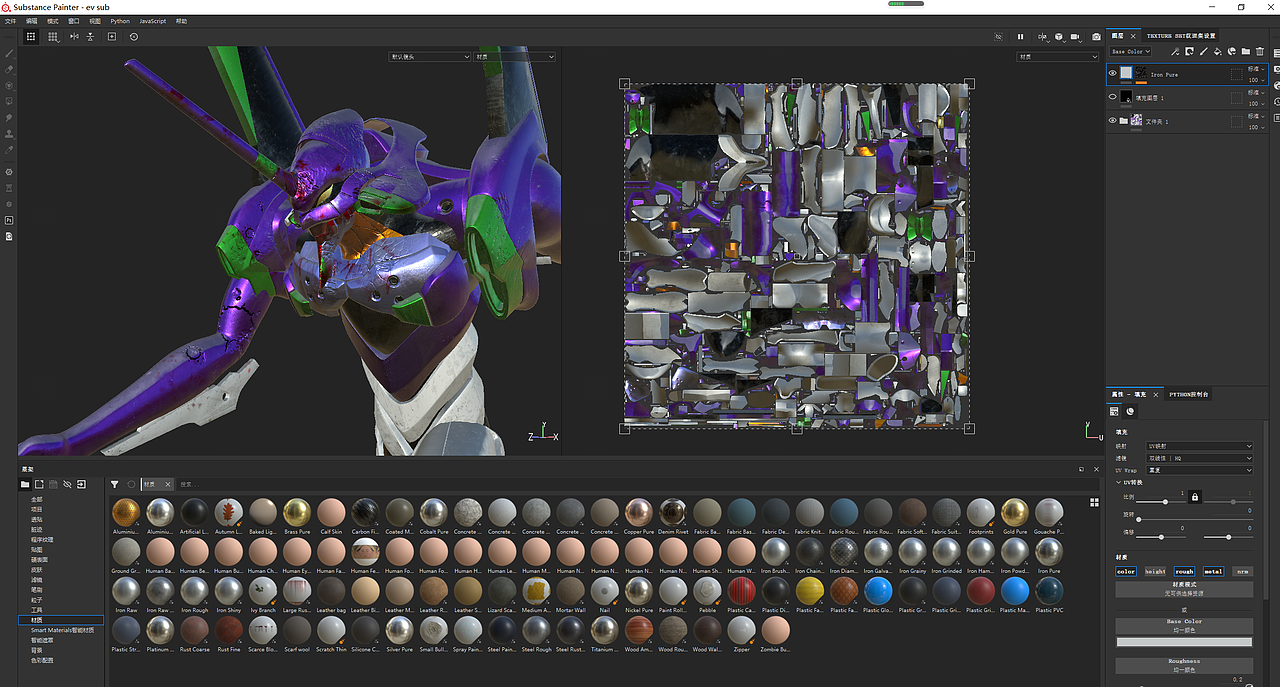The height and width of the screenshot is (687, 1280).
Task: Activate the Projection tool in the left toolbar
Action: [8, 86]
